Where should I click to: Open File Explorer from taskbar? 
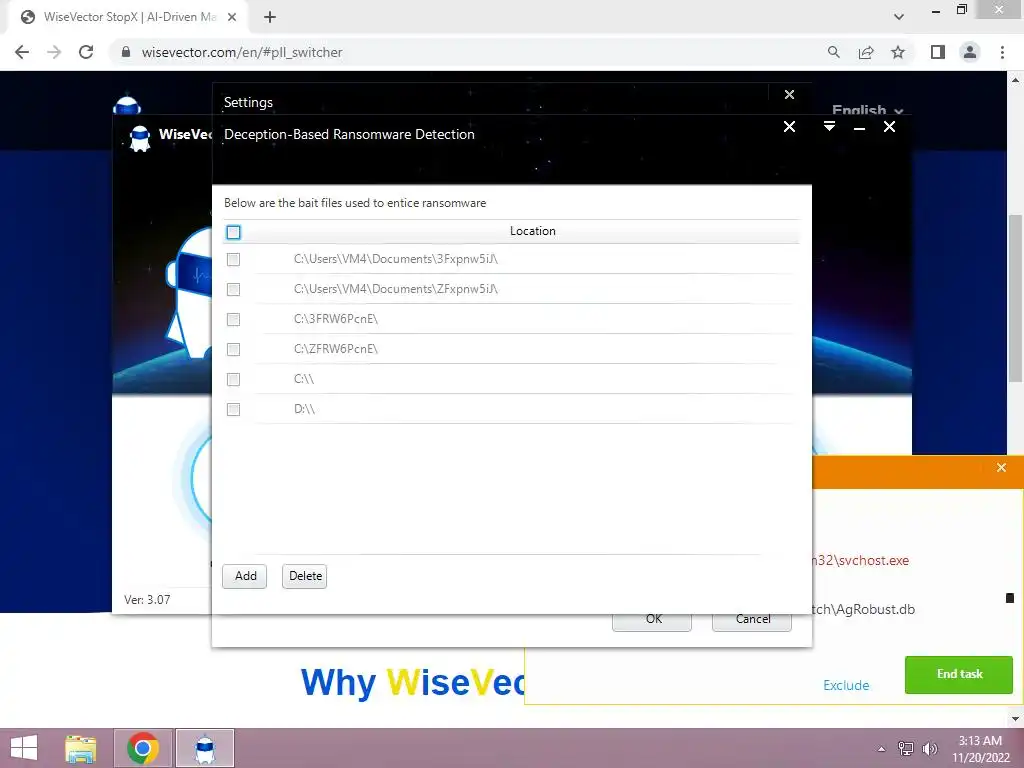pos(81,748)
